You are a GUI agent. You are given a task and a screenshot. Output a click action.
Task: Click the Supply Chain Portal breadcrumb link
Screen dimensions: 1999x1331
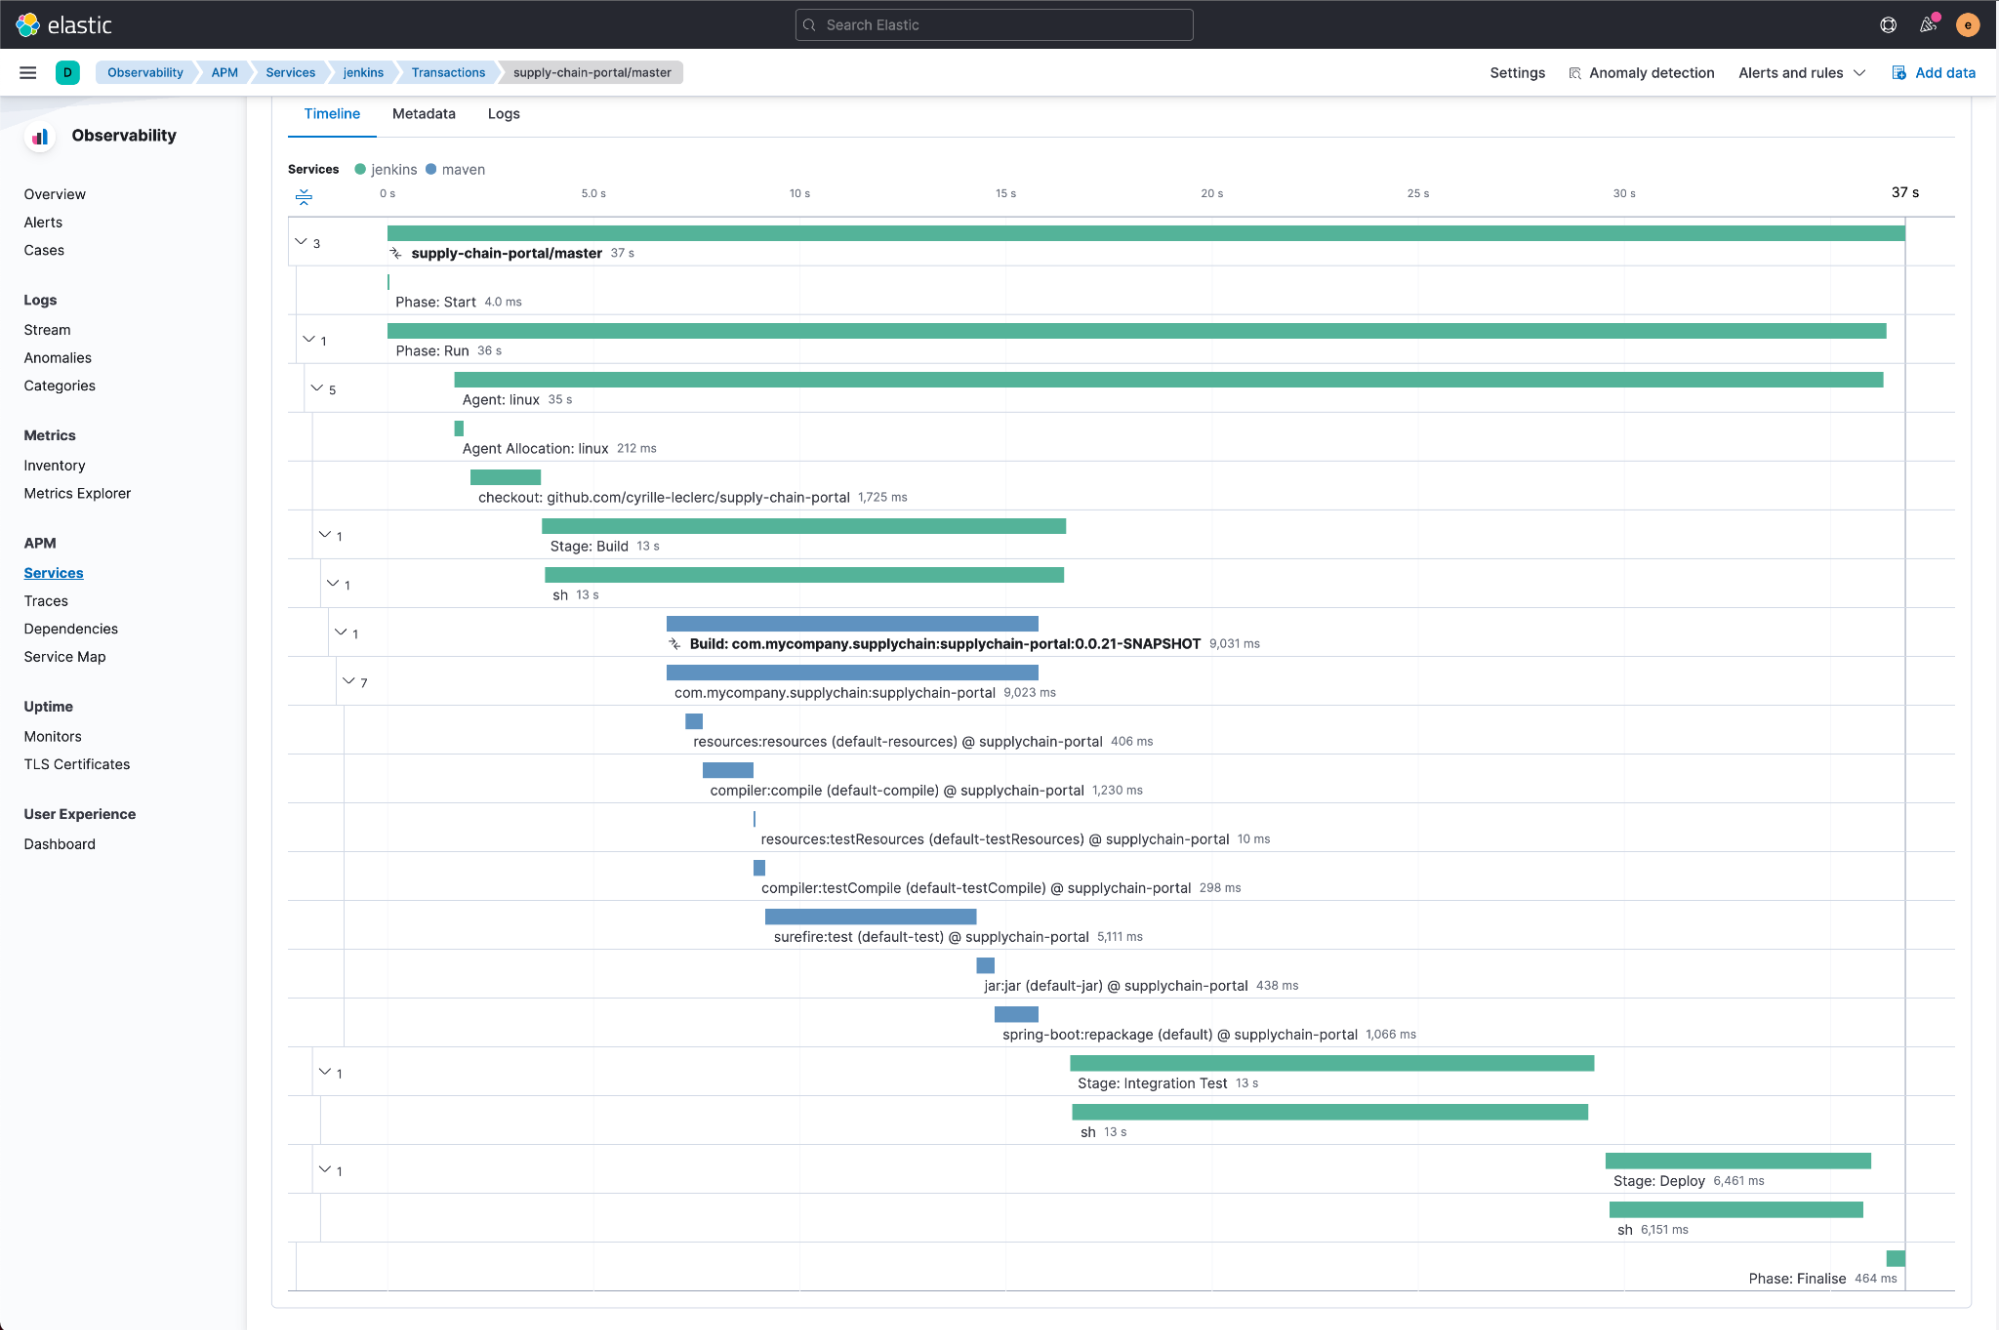click(590, 71)
